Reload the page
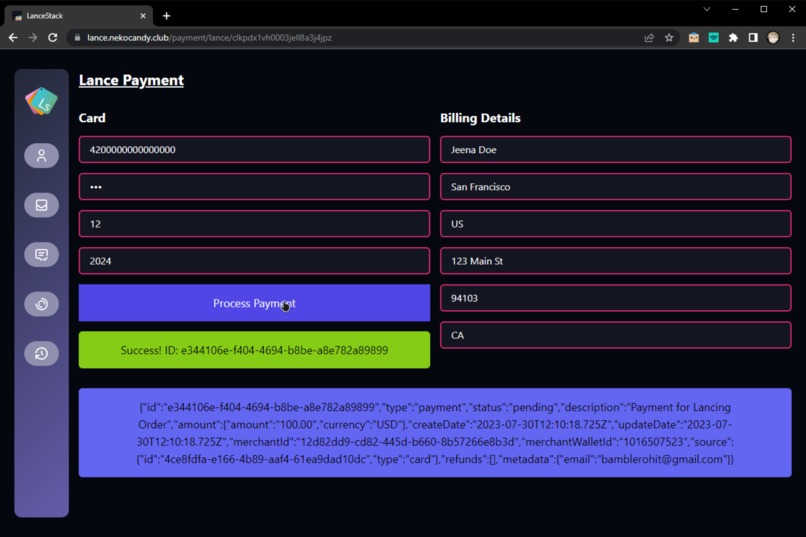Viewport: 806px width, 537px height. [x=52, y=38]
